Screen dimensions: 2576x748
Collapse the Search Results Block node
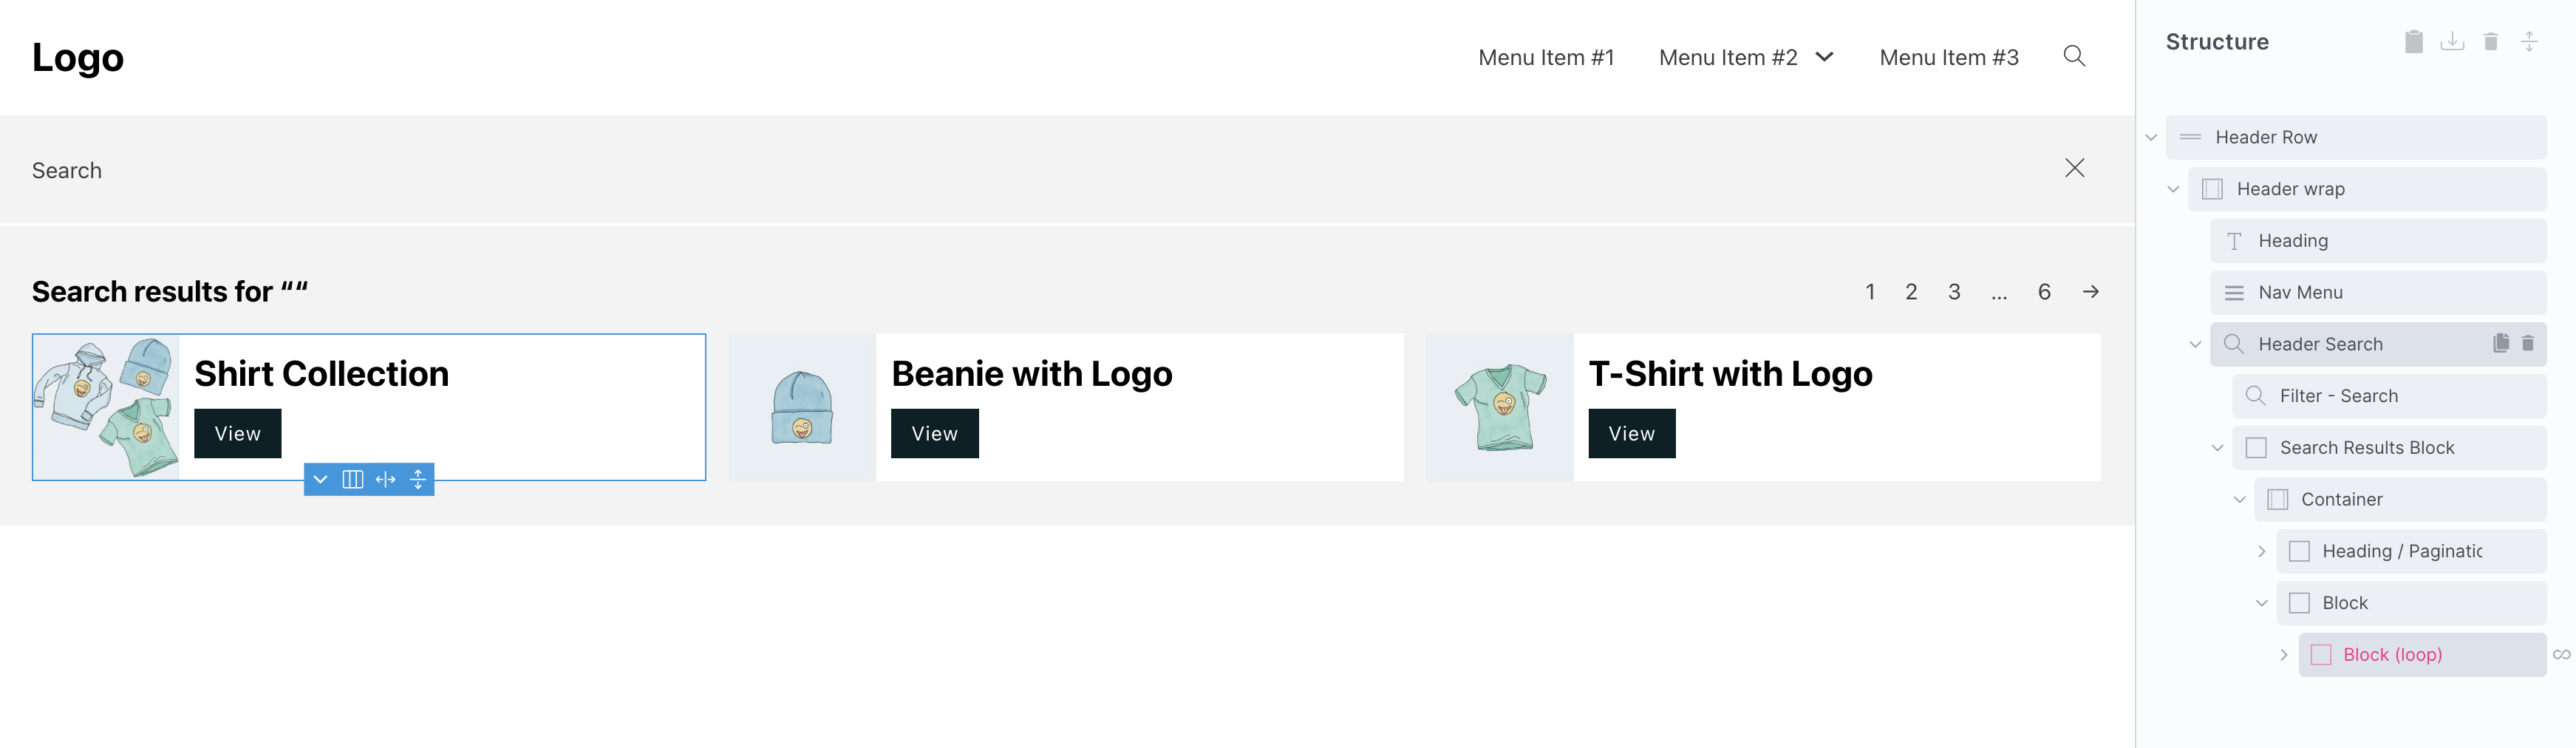pos(2217,448)
